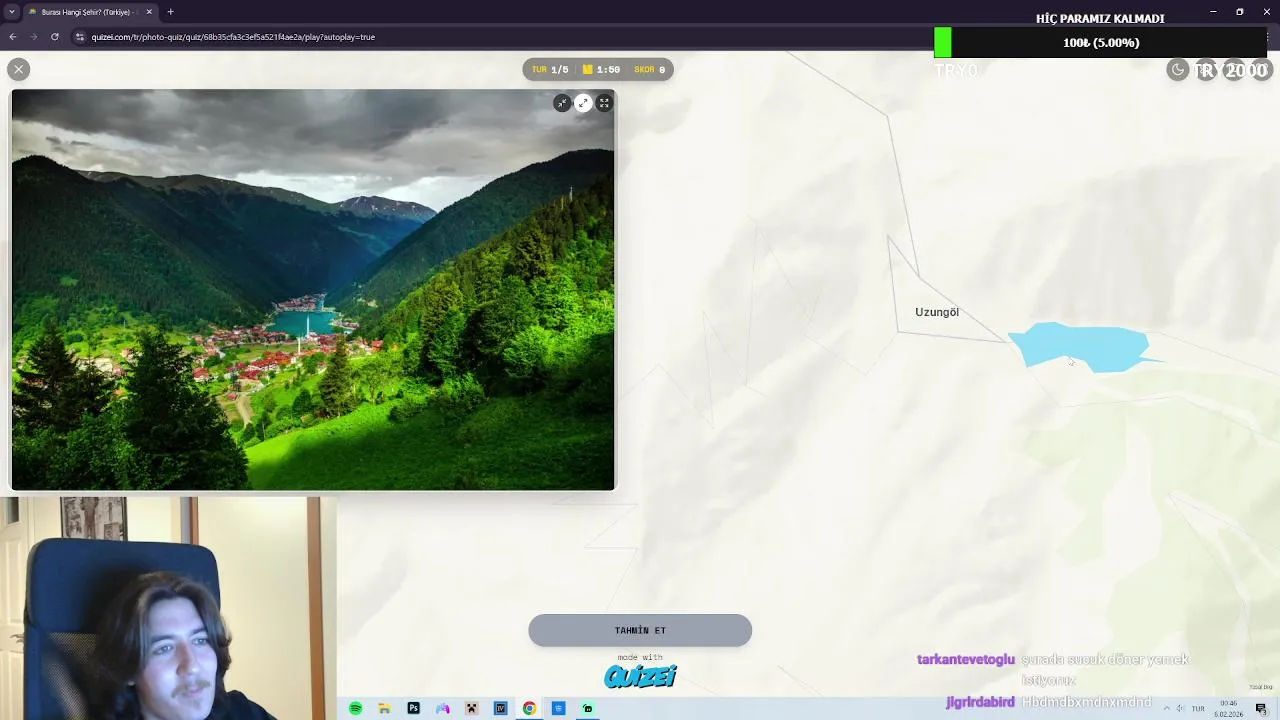Click the browser address bar URL
The height and width of the screenshot is (720, 1280).
(x=233, y=37)
